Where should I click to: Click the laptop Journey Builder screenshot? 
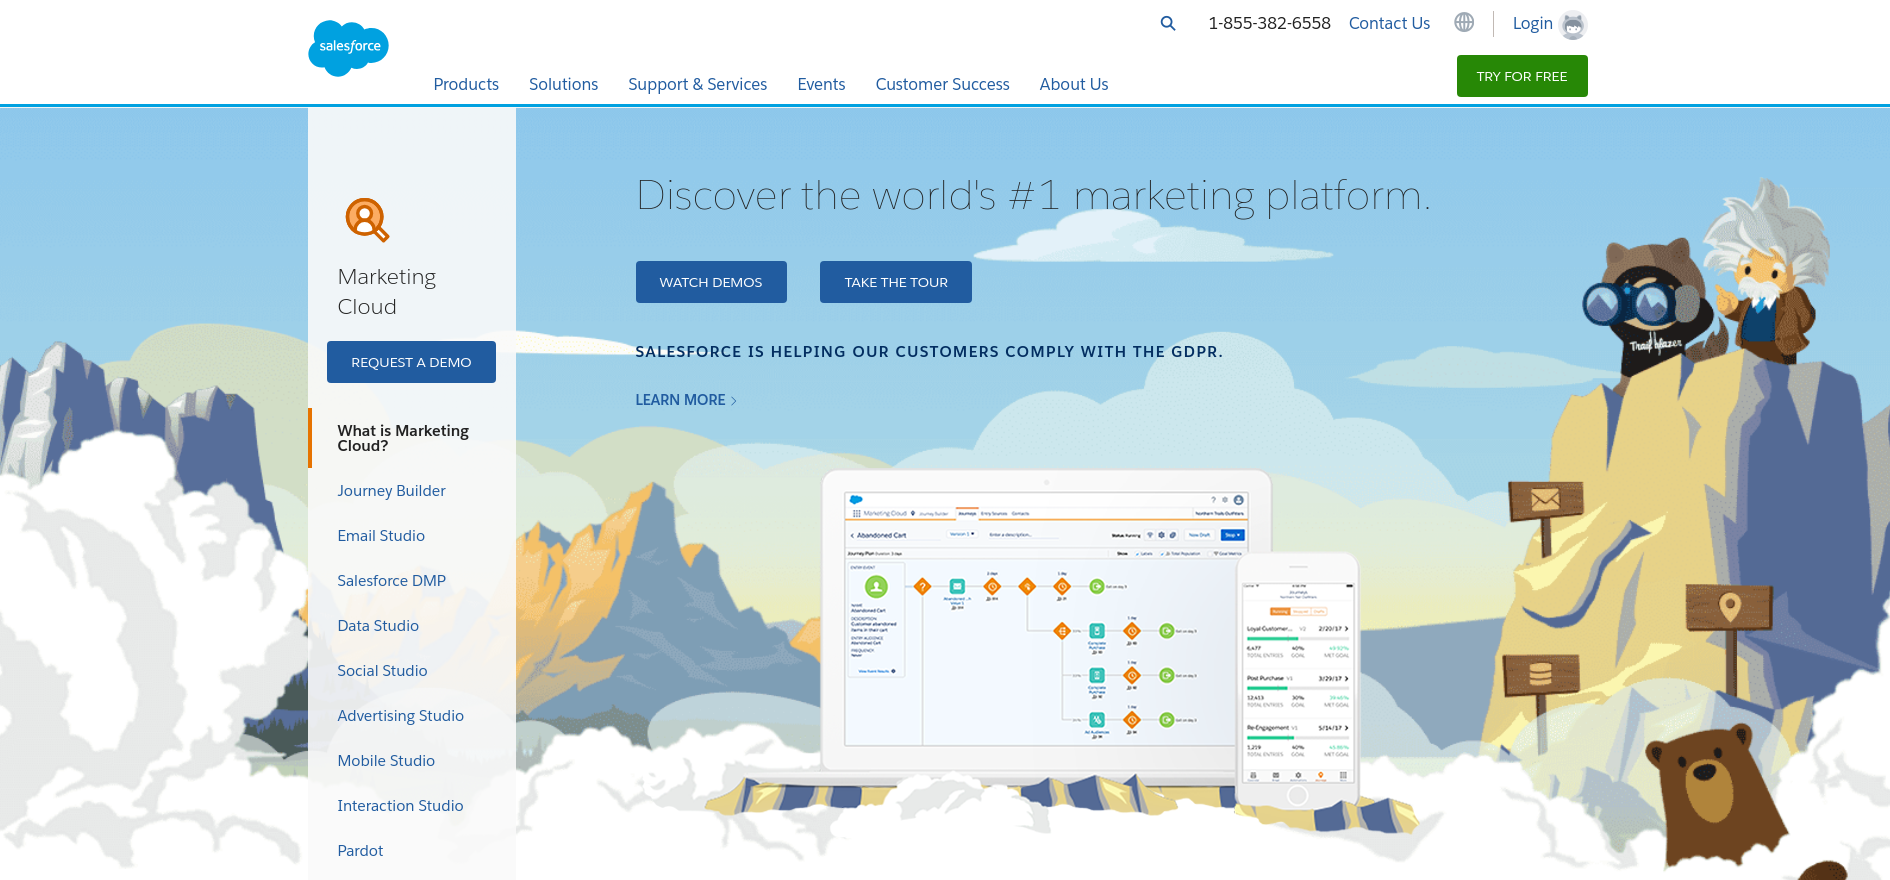(1045, 620)
